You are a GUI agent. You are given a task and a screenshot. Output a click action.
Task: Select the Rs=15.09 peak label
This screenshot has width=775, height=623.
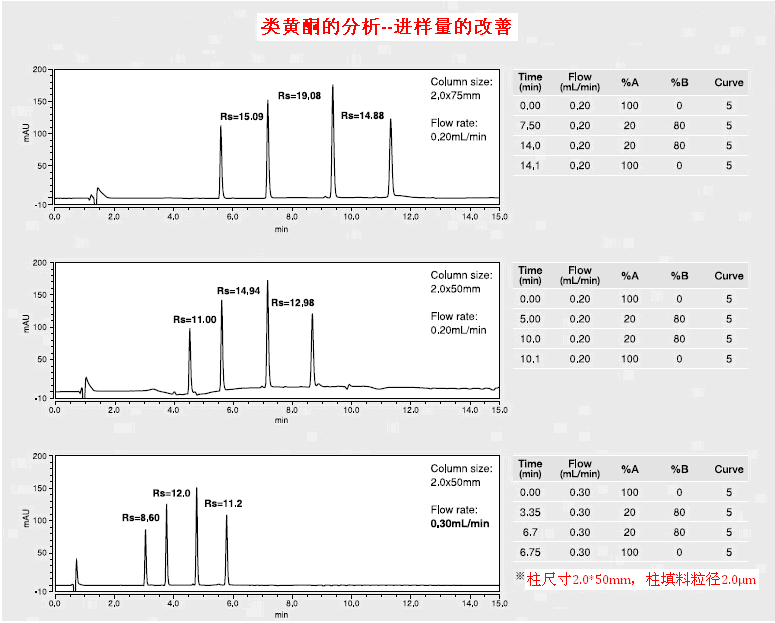pos(242,117)
